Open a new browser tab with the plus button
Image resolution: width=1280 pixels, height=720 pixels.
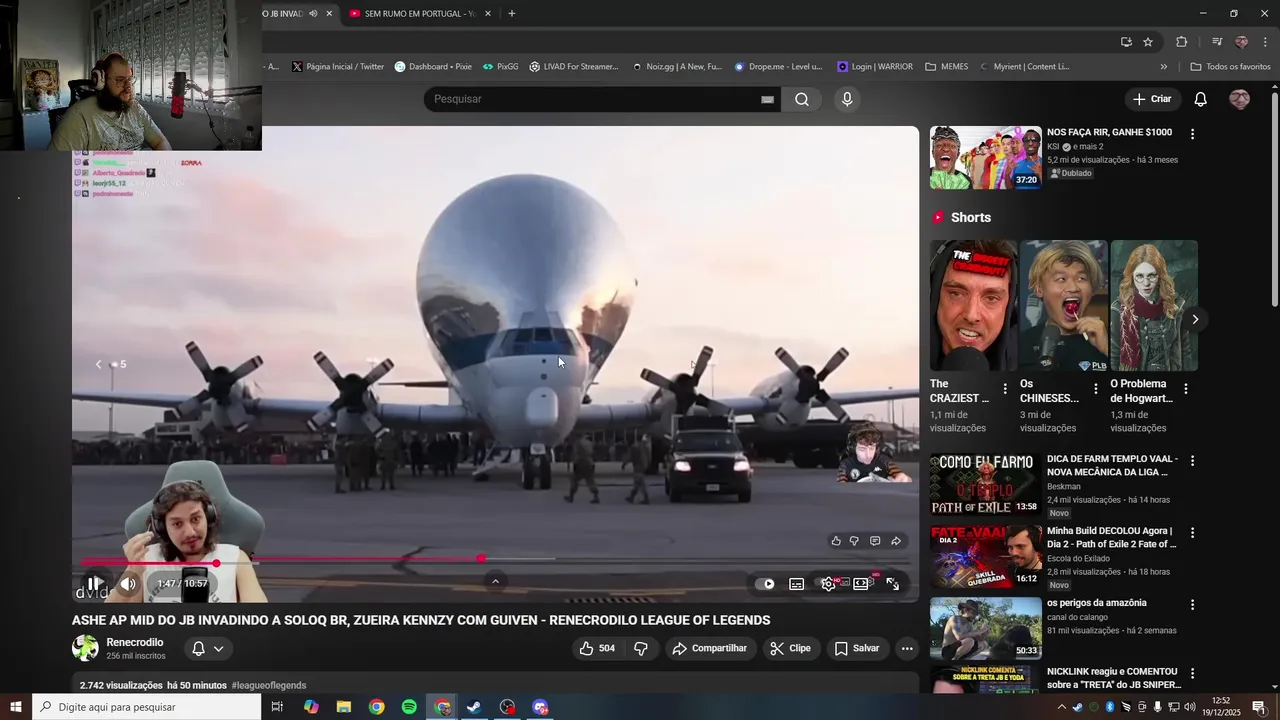pos(512,13)
